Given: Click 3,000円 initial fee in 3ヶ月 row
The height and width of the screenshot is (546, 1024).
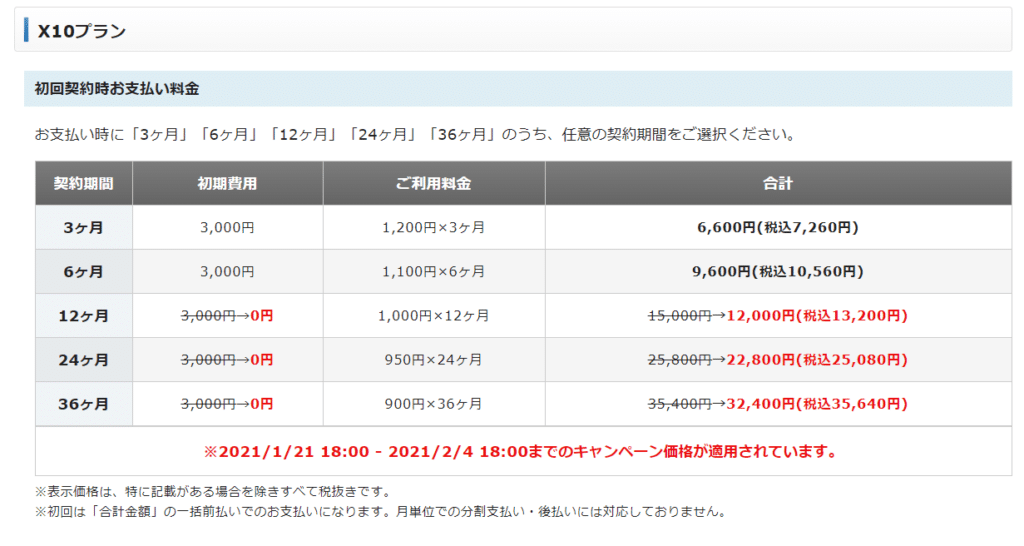Looking at the screenshot, I should tap(227, 228).
